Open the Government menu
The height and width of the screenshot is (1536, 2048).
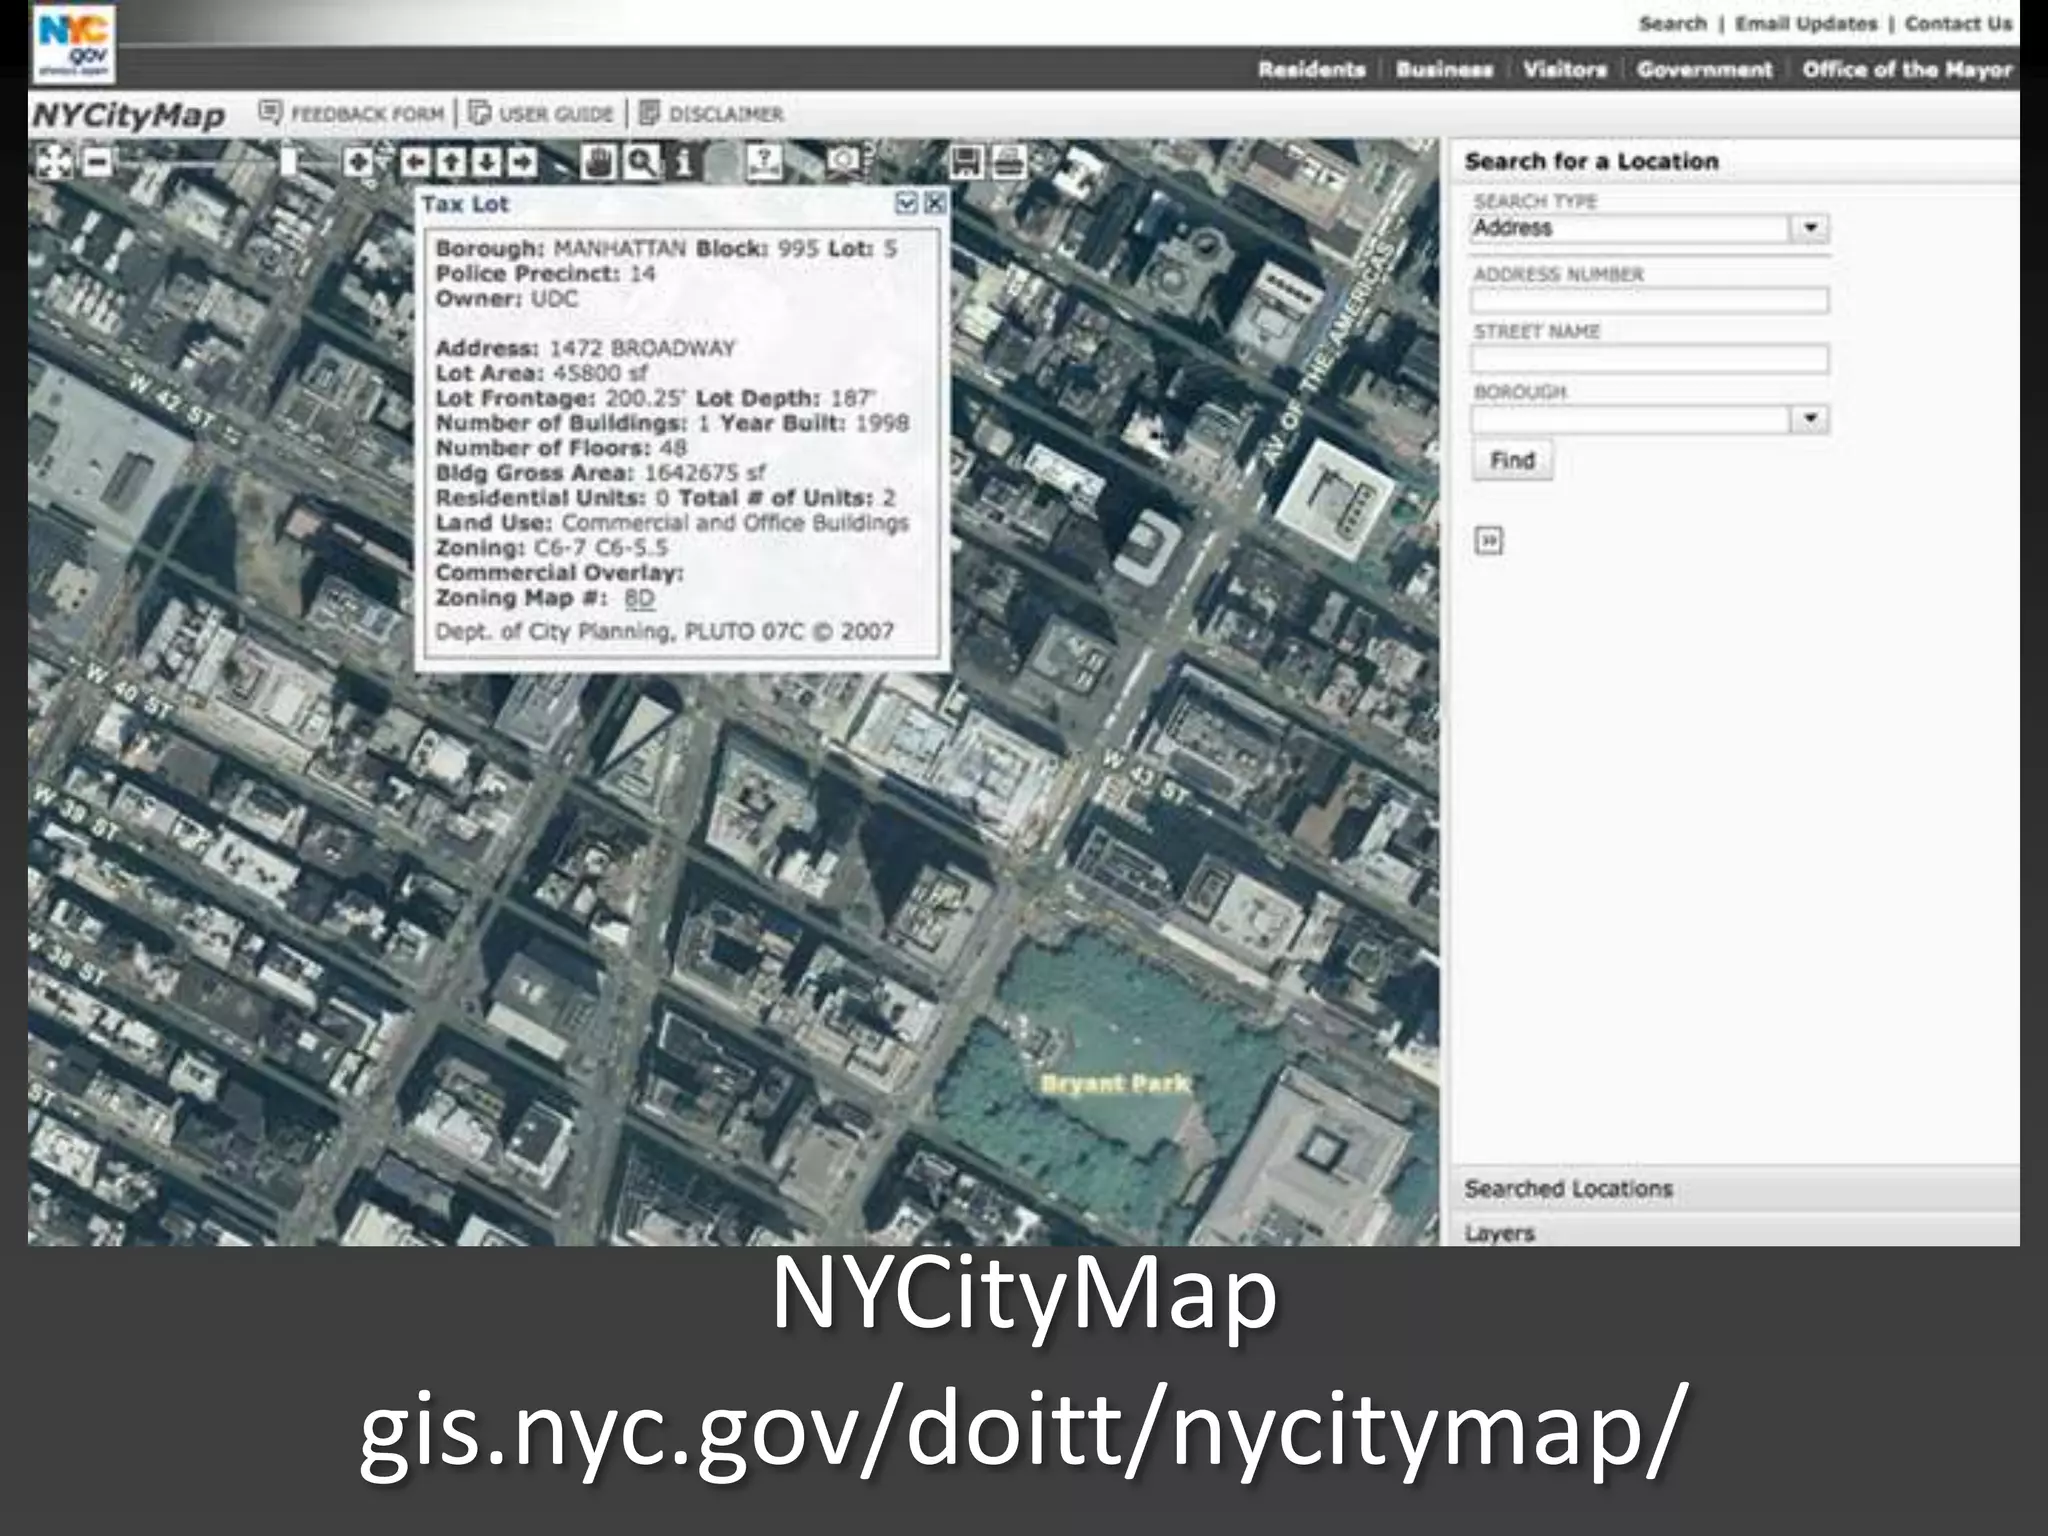tap(1704, 70)
